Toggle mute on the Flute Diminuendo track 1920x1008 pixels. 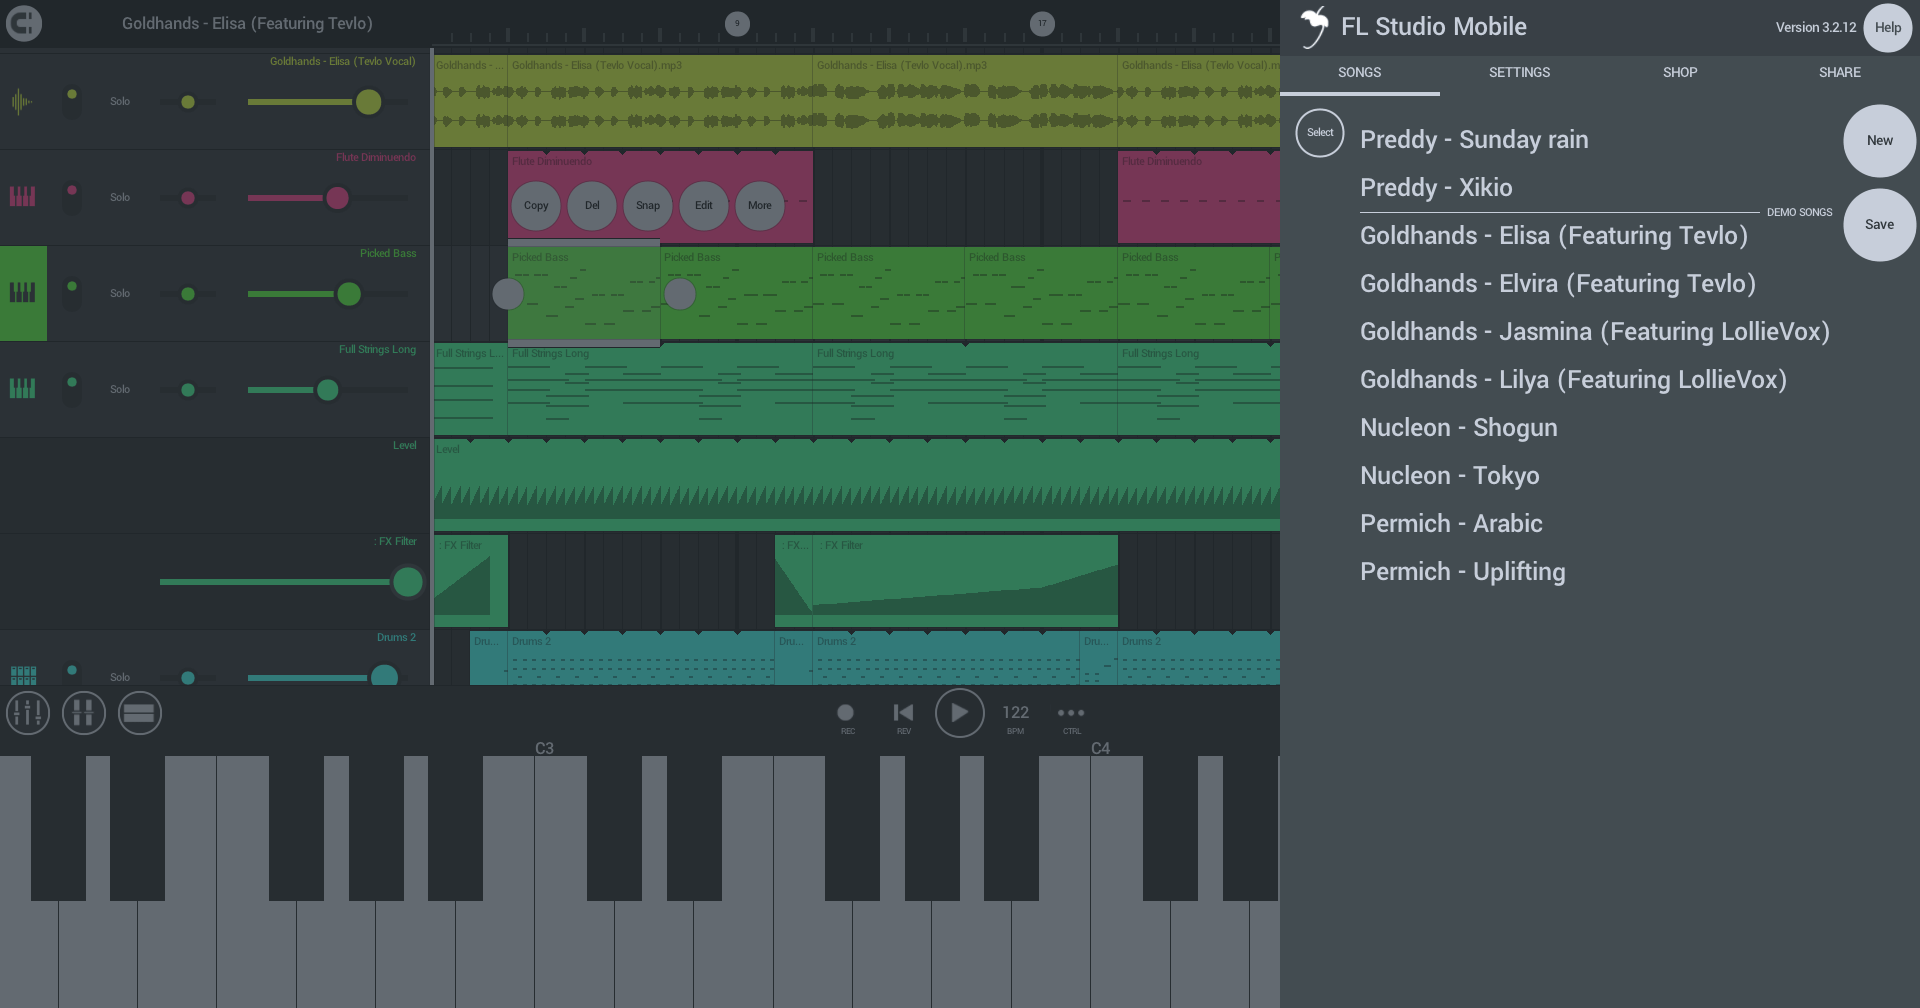(x=72, y=195)
